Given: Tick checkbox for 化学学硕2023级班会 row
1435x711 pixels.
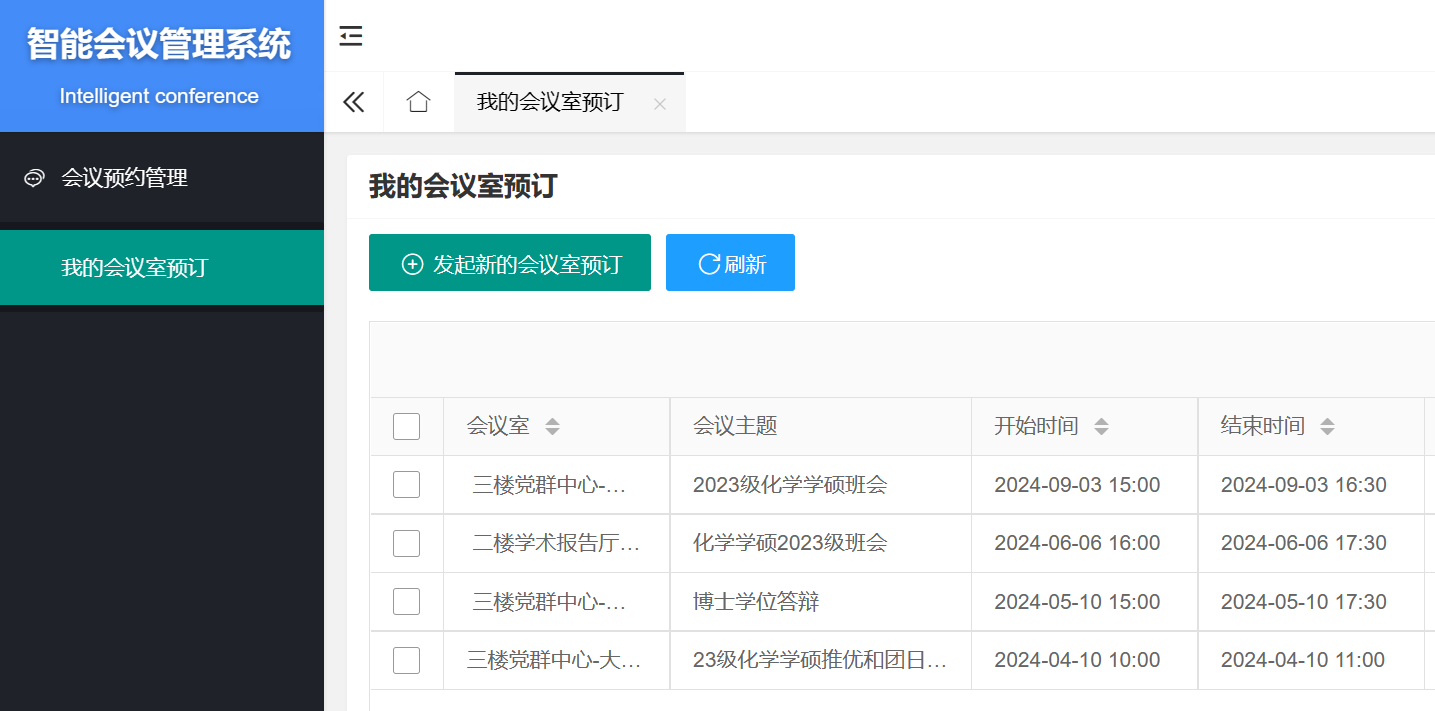Looking at the screenshot, I should [x=406, y=544].
